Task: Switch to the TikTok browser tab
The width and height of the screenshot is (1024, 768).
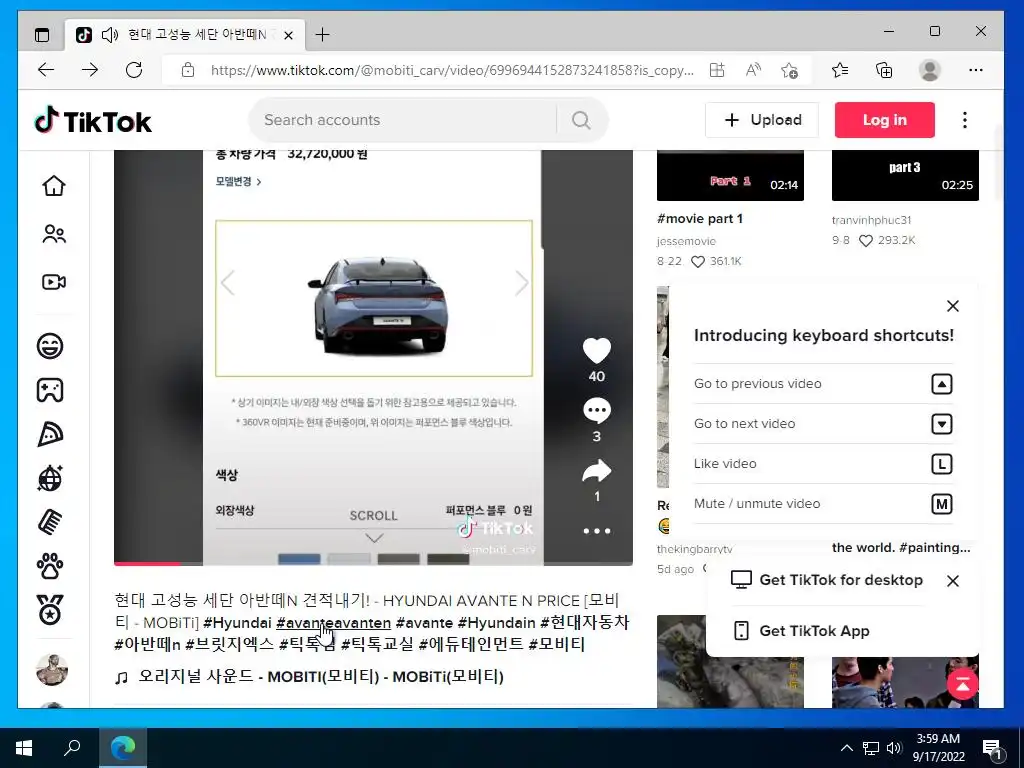Action: (x=185, y=35)
